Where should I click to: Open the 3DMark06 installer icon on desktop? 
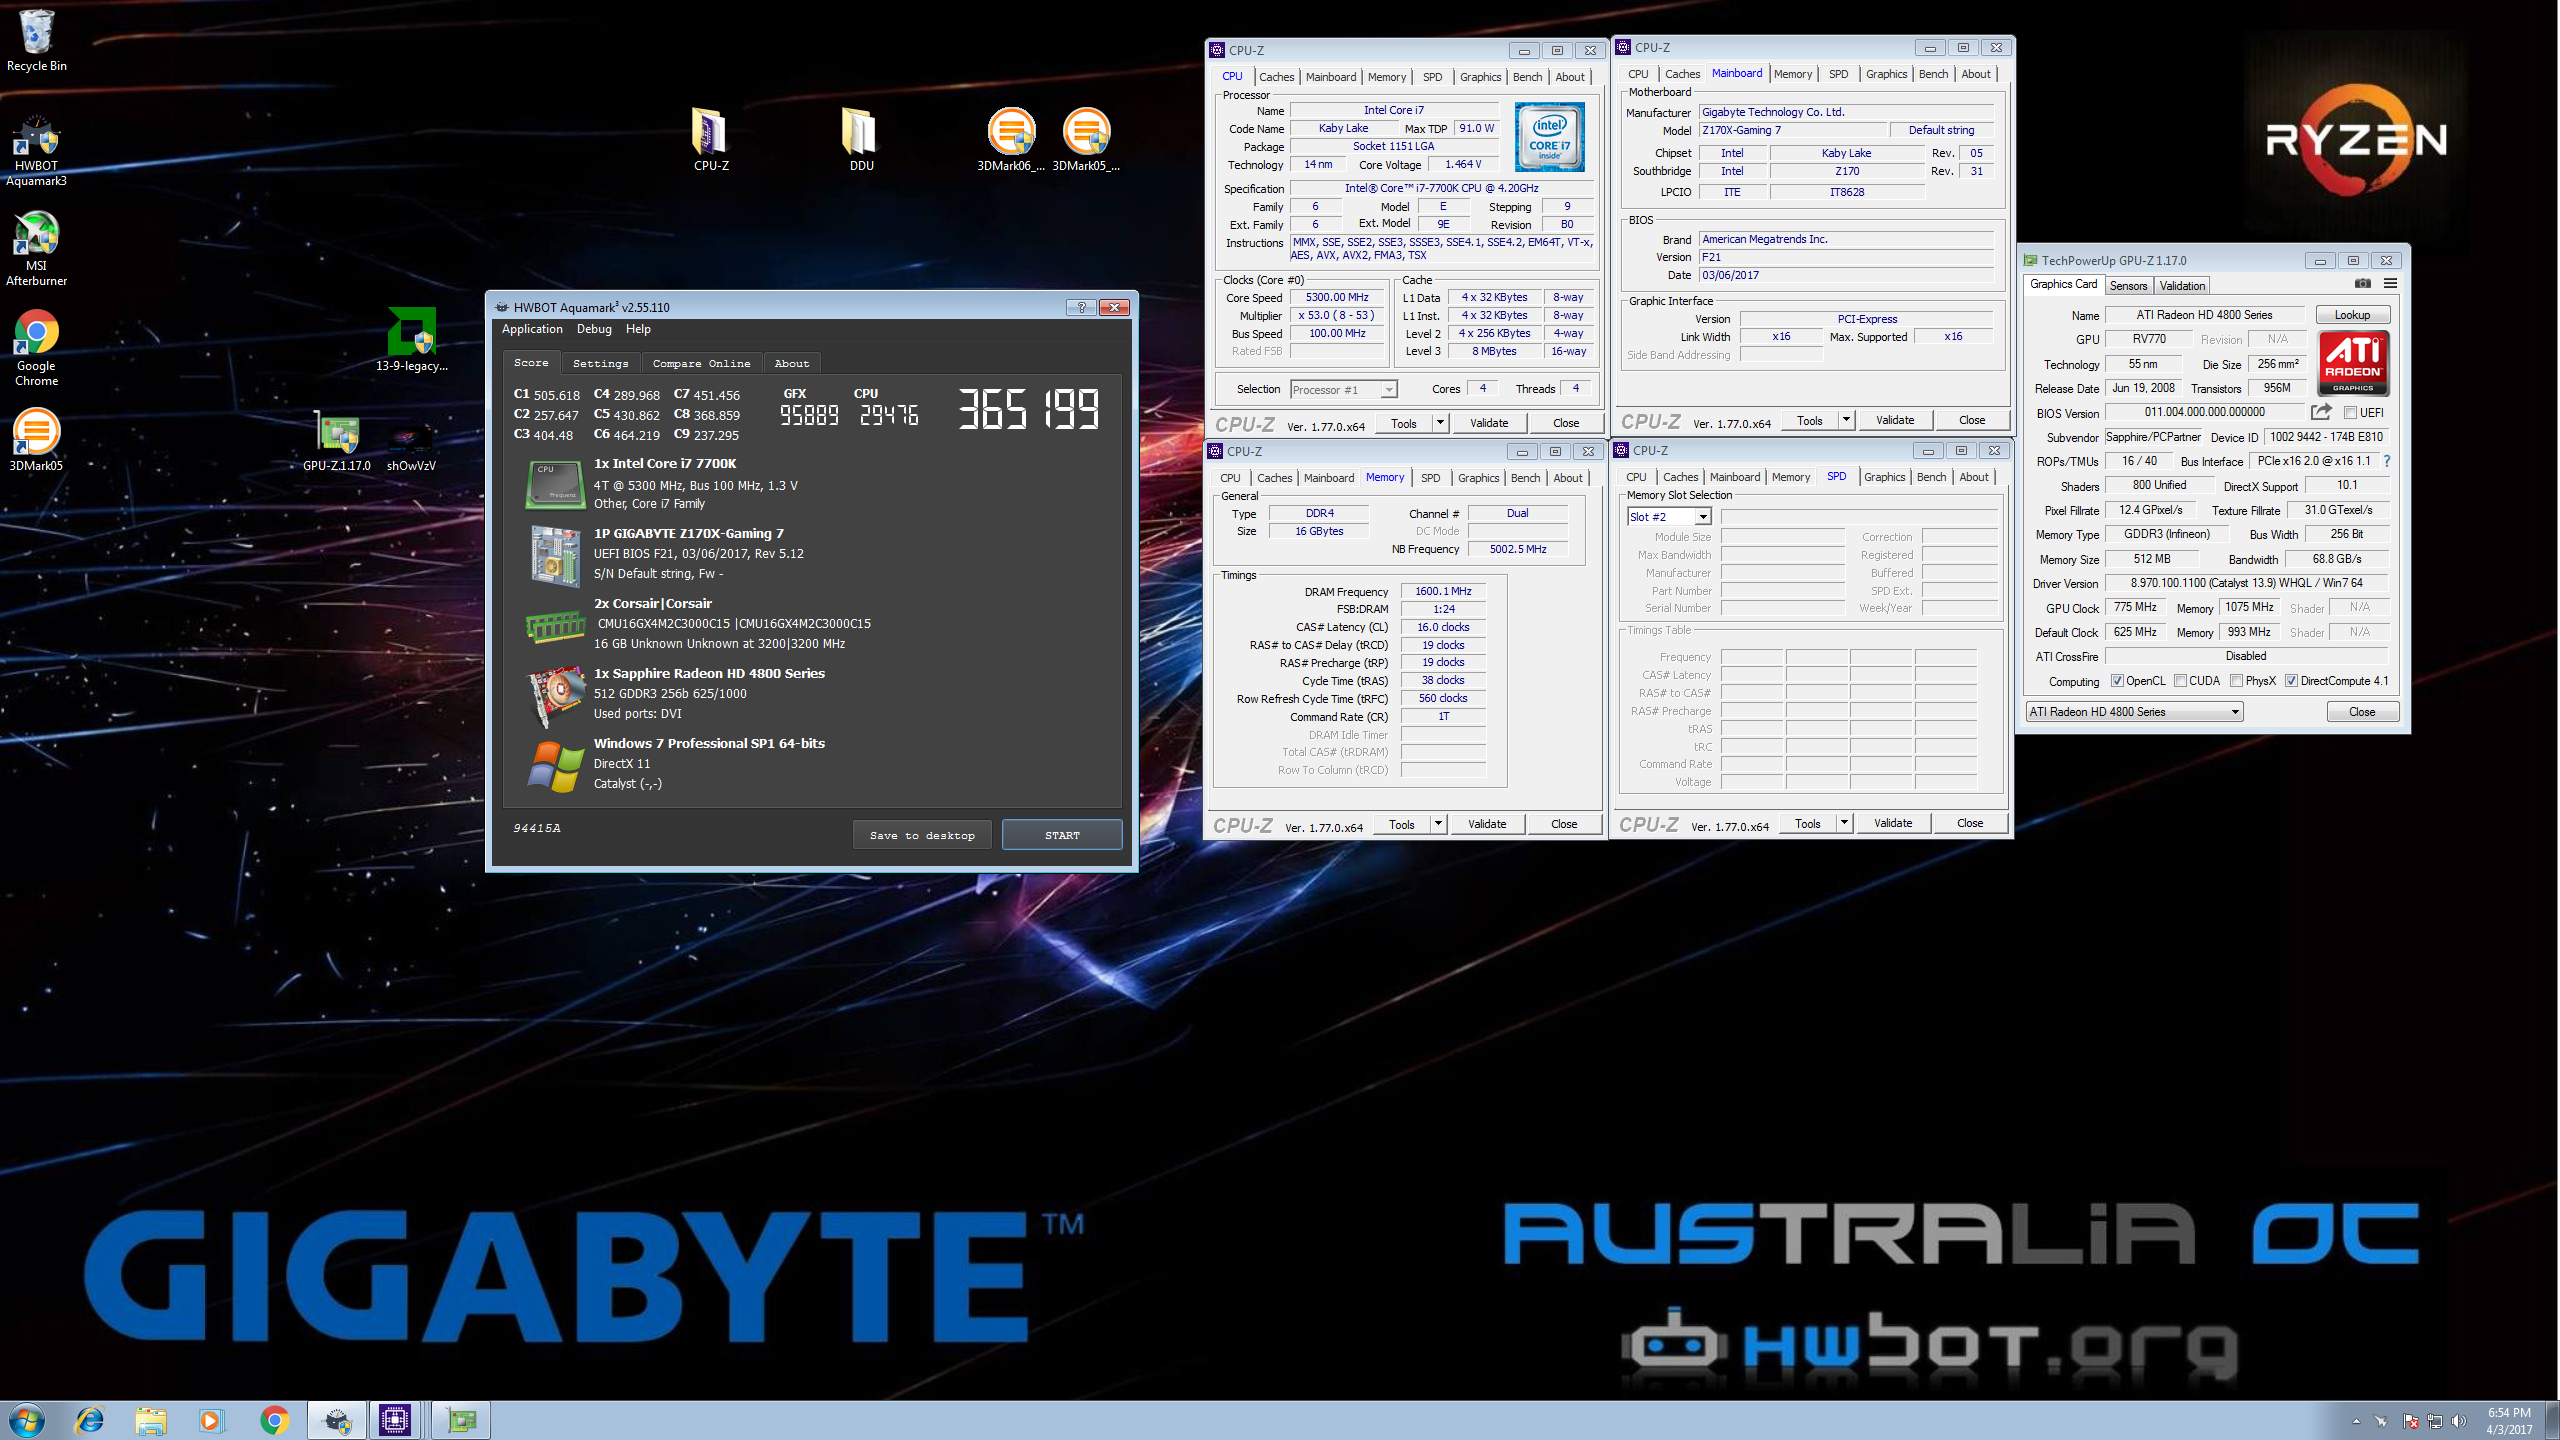[1011, 139]
